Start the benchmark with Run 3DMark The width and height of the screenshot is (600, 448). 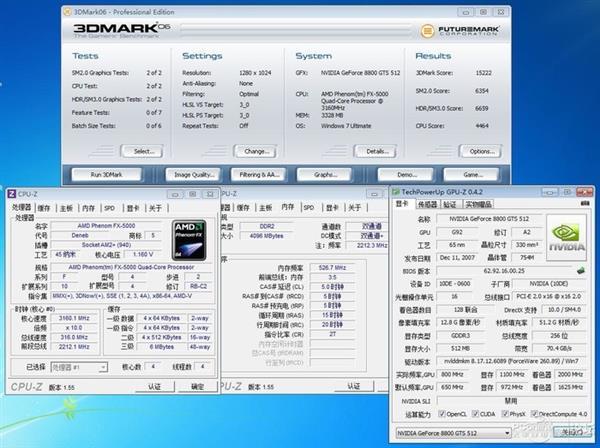coord(106,174)
